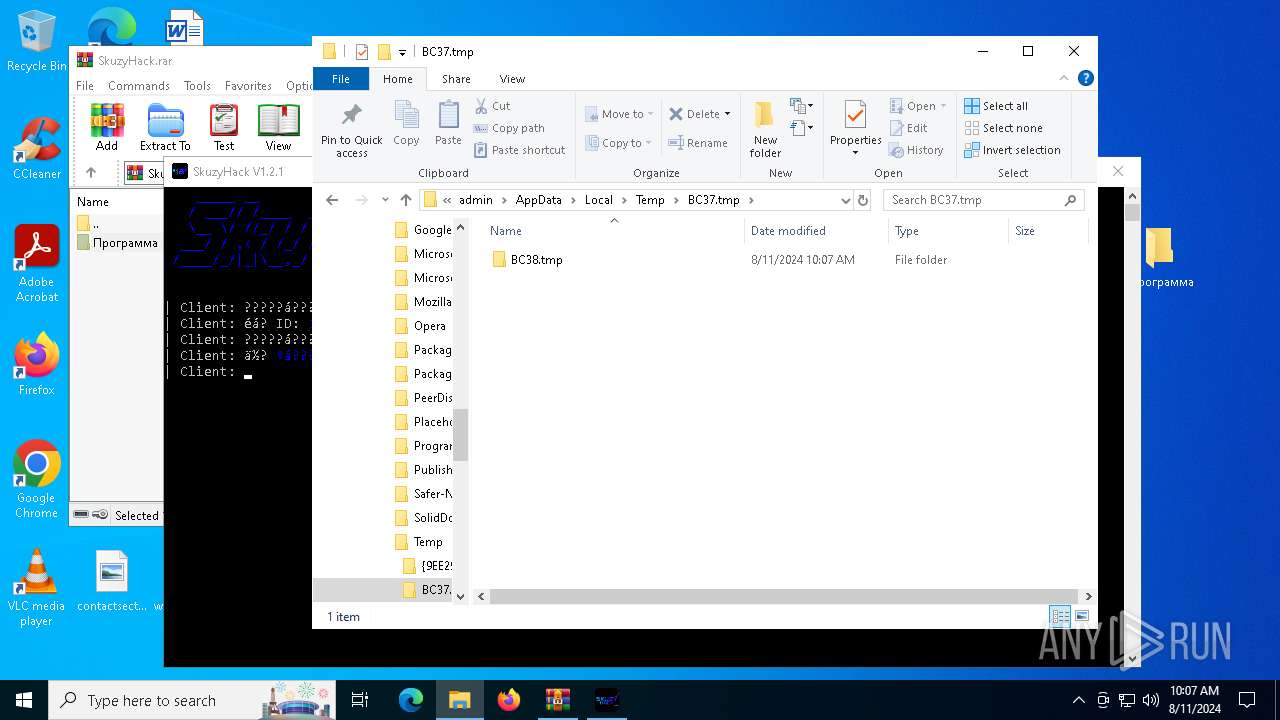Open Quick Access Toolbar customize dropdown
This screenshot has height=720, width=1280.
coord(402,52)
